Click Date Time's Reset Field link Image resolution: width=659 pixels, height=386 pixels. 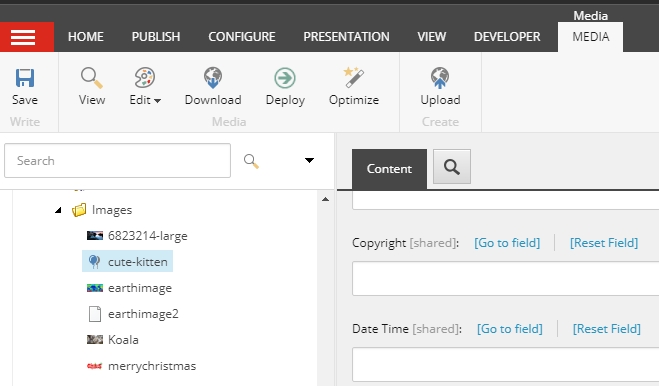tap(606, 329)
